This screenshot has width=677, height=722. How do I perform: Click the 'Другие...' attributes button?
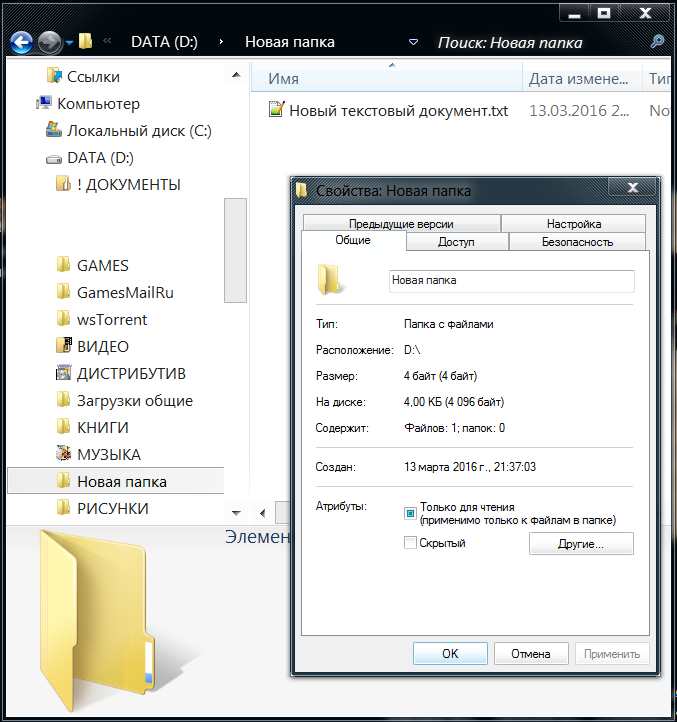point(580,544)
